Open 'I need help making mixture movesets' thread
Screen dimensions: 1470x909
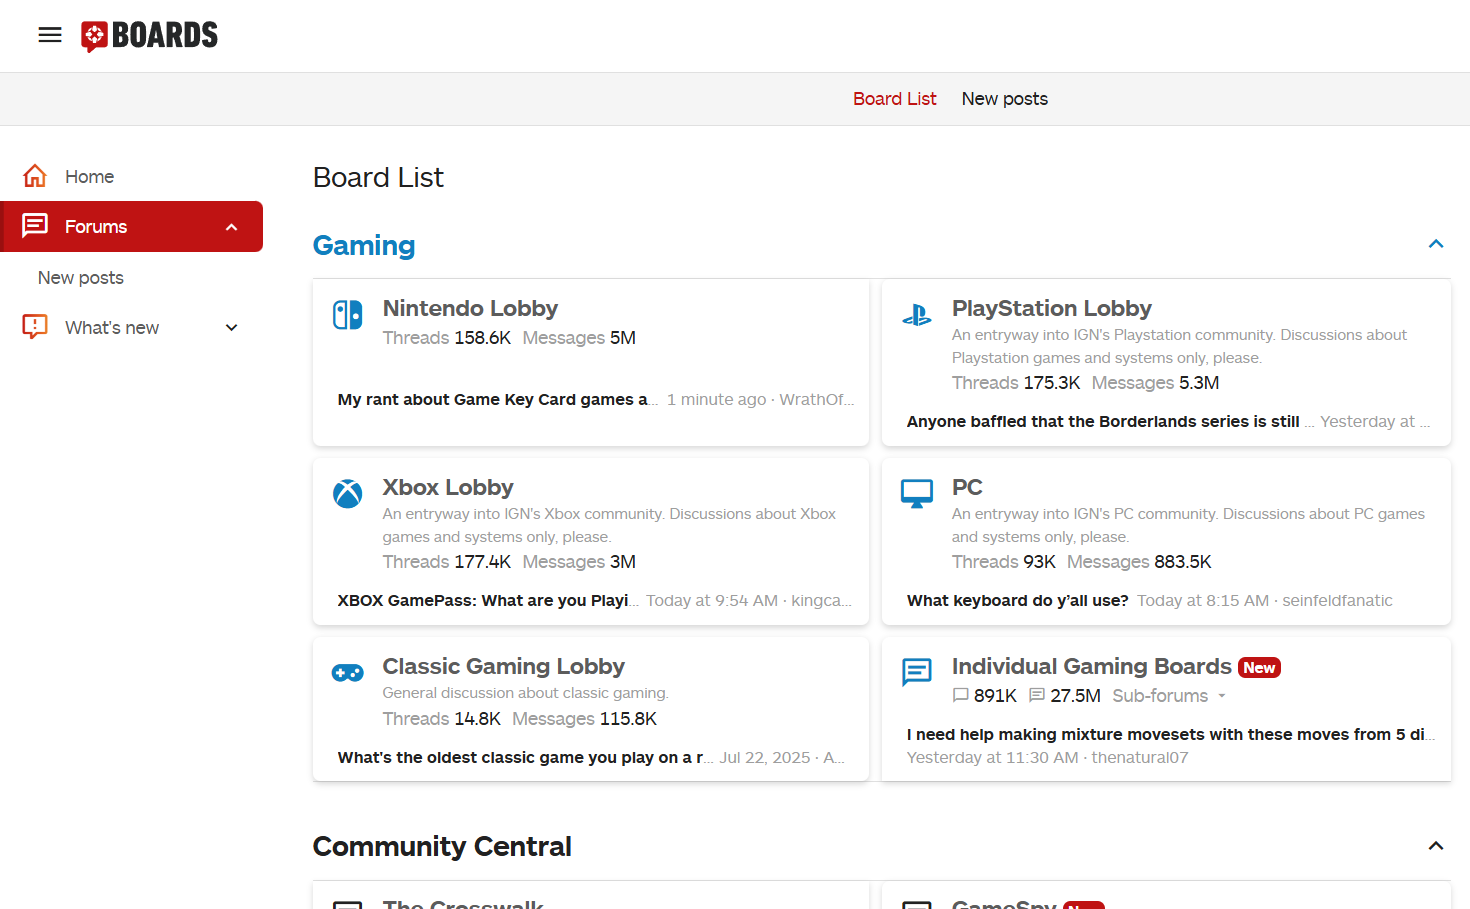[x=1170, y=735]
